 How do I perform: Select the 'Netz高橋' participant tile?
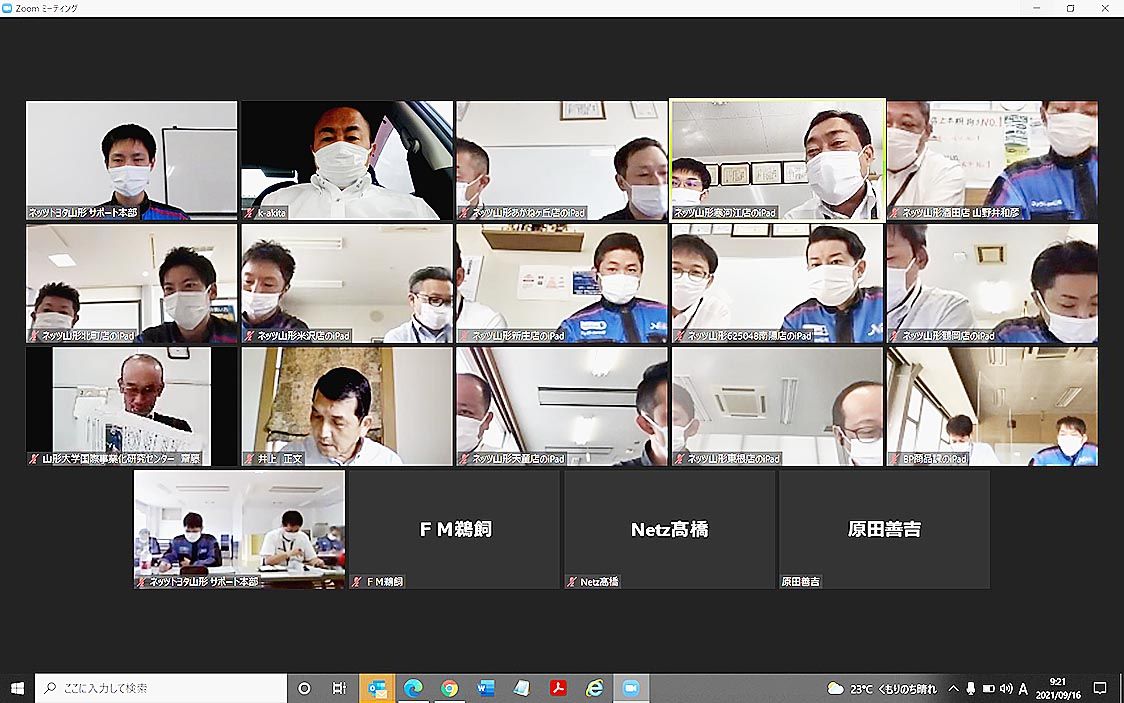click(669, 529)
